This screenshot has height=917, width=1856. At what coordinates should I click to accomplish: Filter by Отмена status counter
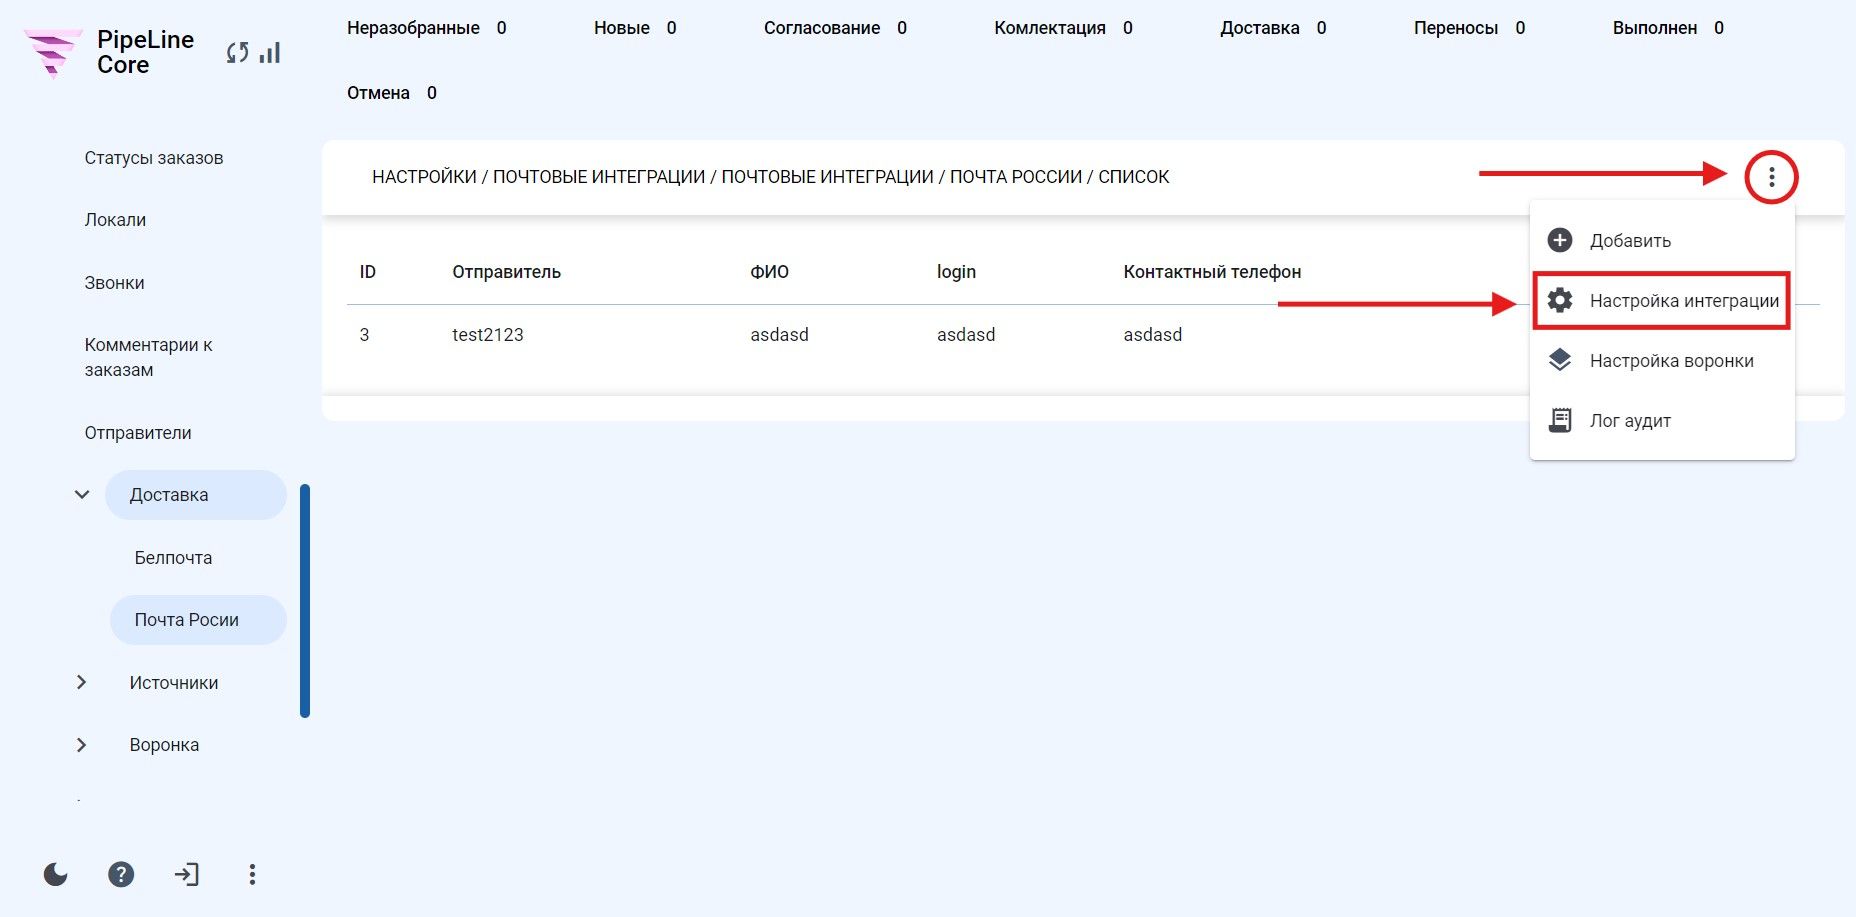click(x=392, y=93)
